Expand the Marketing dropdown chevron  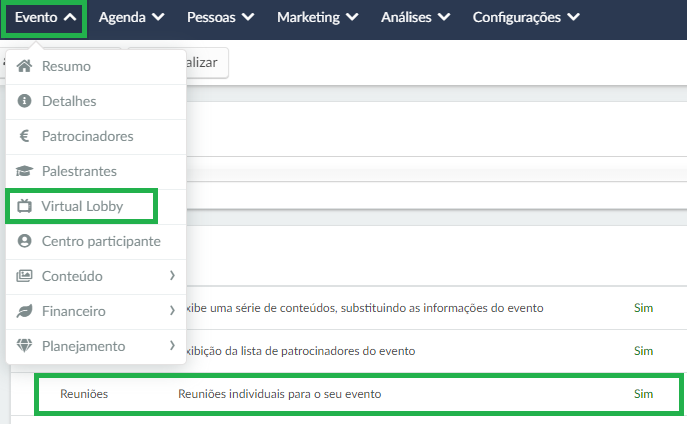coord(352,18)
